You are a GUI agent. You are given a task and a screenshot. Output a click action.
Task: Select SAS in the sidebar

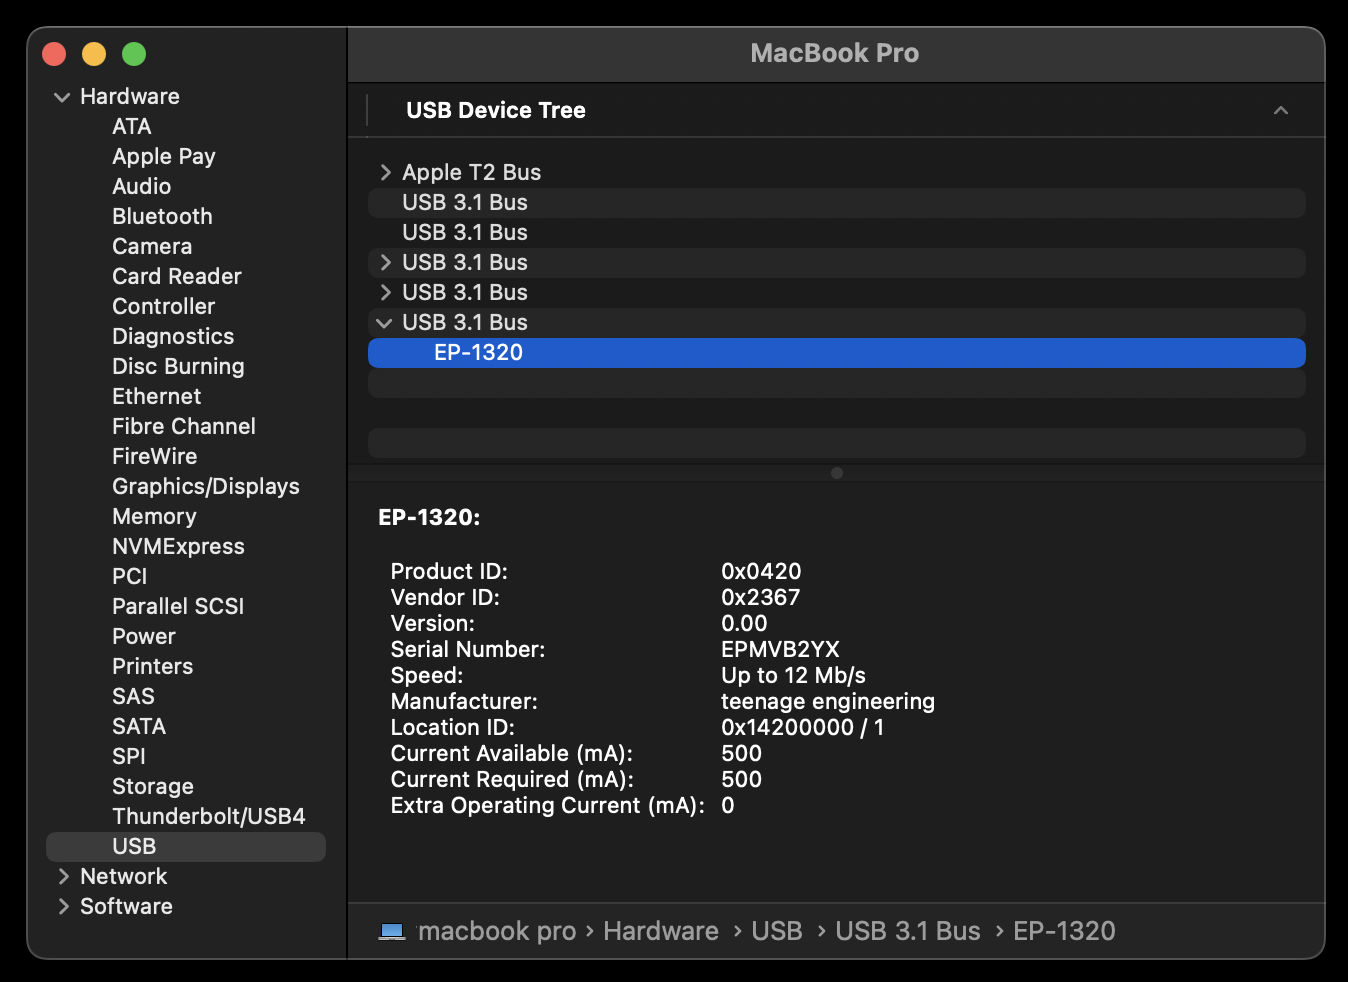133,697
